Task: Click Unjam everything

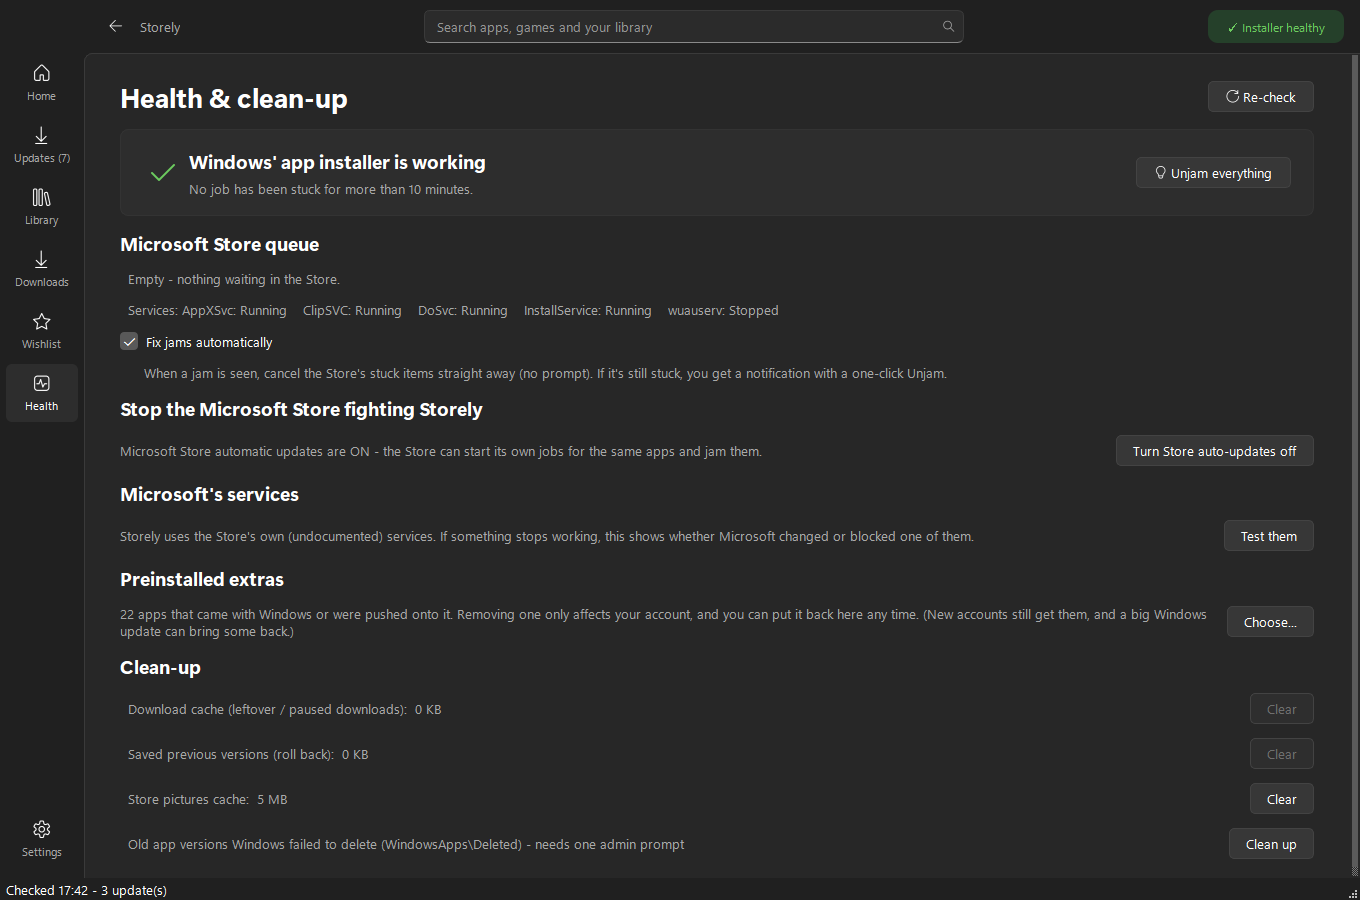Action: tap(1213, 173)
